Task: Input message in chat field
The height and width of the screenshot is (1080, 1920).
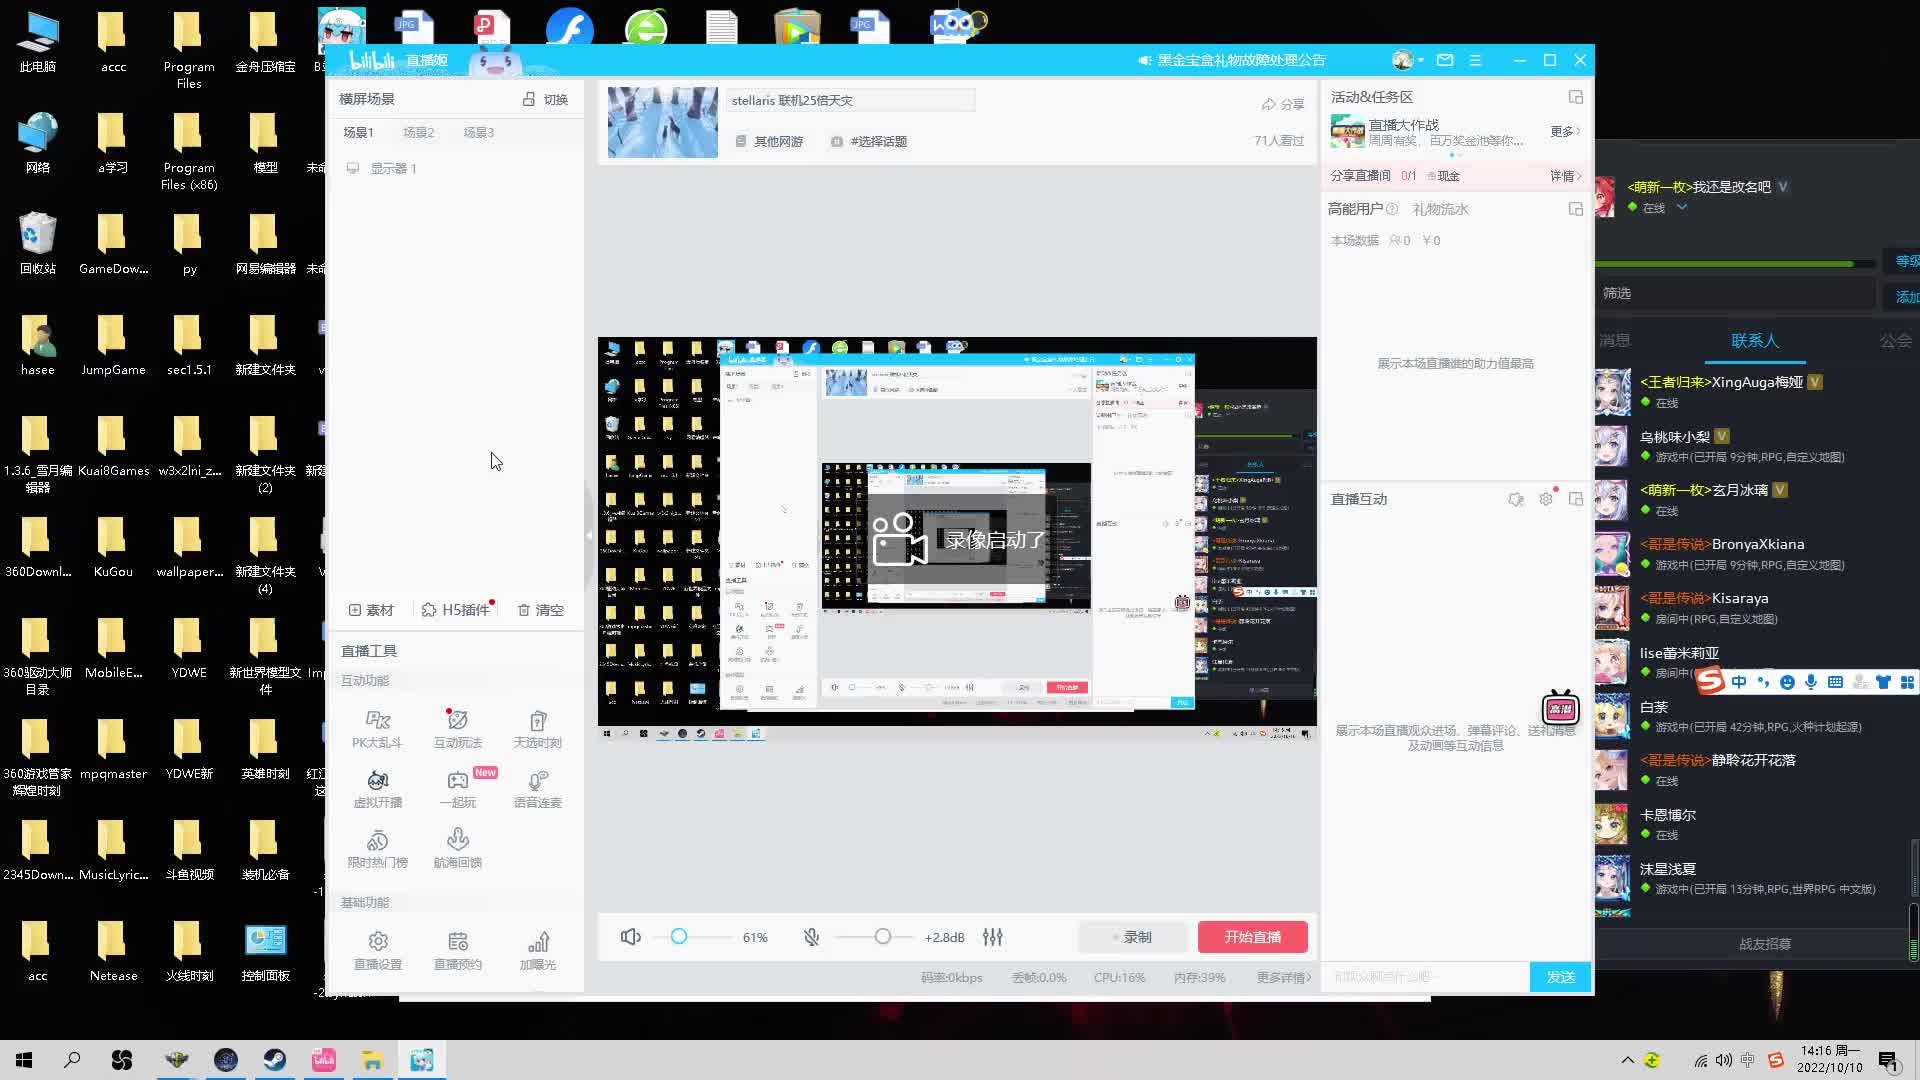Action: point(1424,976)
